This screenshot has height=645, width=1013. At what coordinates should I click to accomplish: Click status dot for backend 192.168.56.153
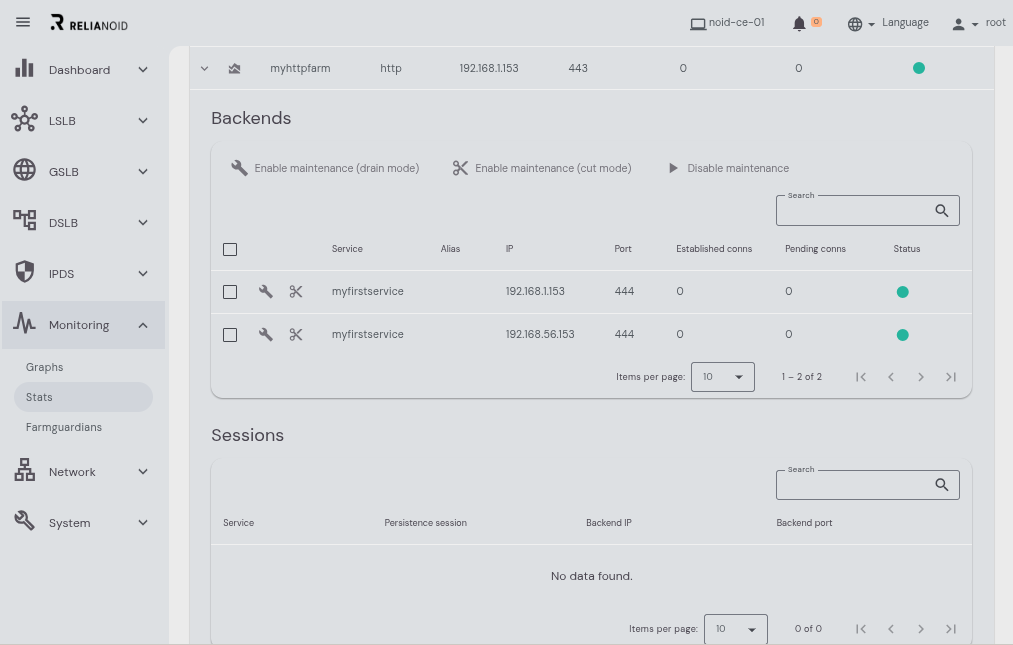coord(903,335)
